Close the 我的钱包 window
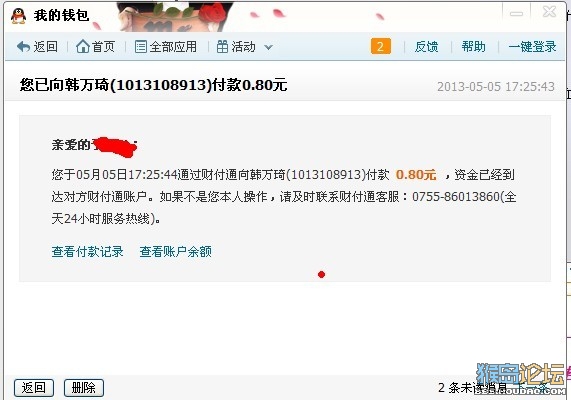This screenshot has height=400, width=571. coord(549,12)
